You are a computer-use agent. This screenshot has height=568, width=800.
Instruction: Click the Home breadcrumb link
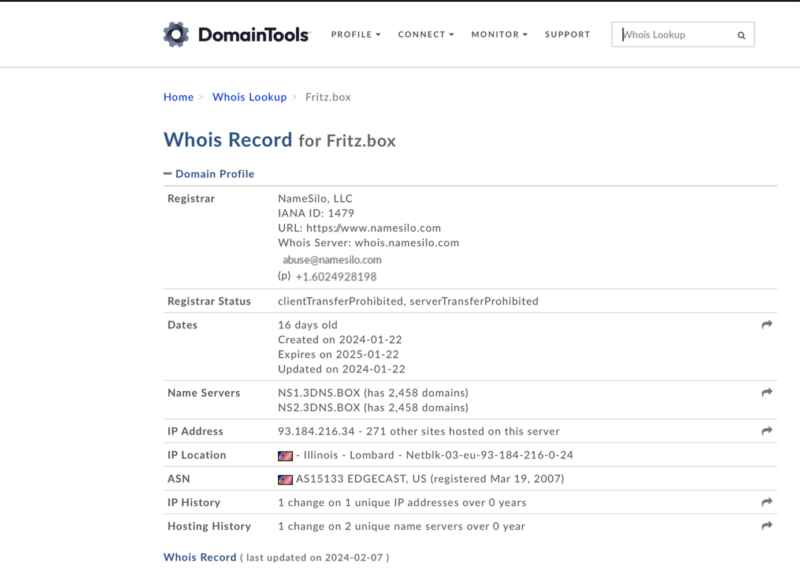click(x=178, y=97)
